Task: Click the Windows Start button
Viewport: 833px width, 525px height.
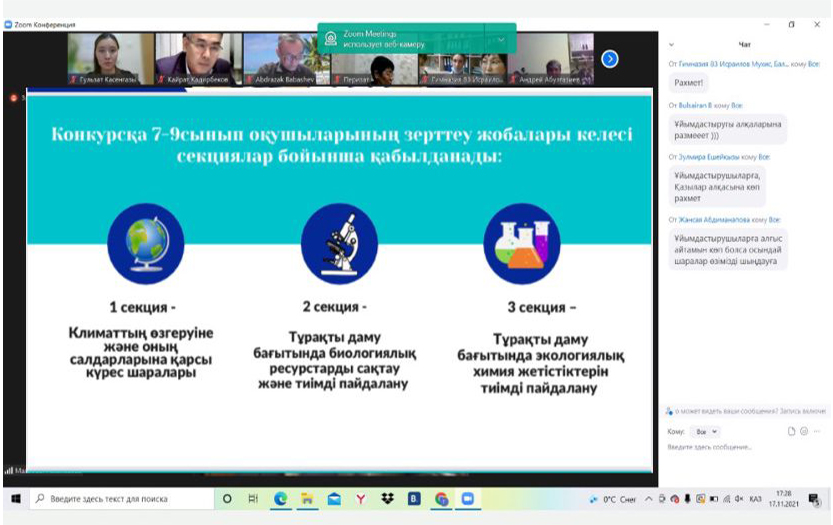Action: [x=16, y=498]
